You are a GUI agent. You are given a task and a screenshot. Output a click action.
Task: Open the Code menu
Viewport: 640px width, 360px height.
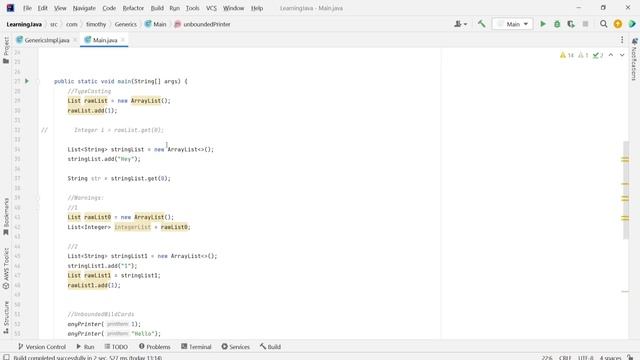pyautogui.click(x=109, y=8)
